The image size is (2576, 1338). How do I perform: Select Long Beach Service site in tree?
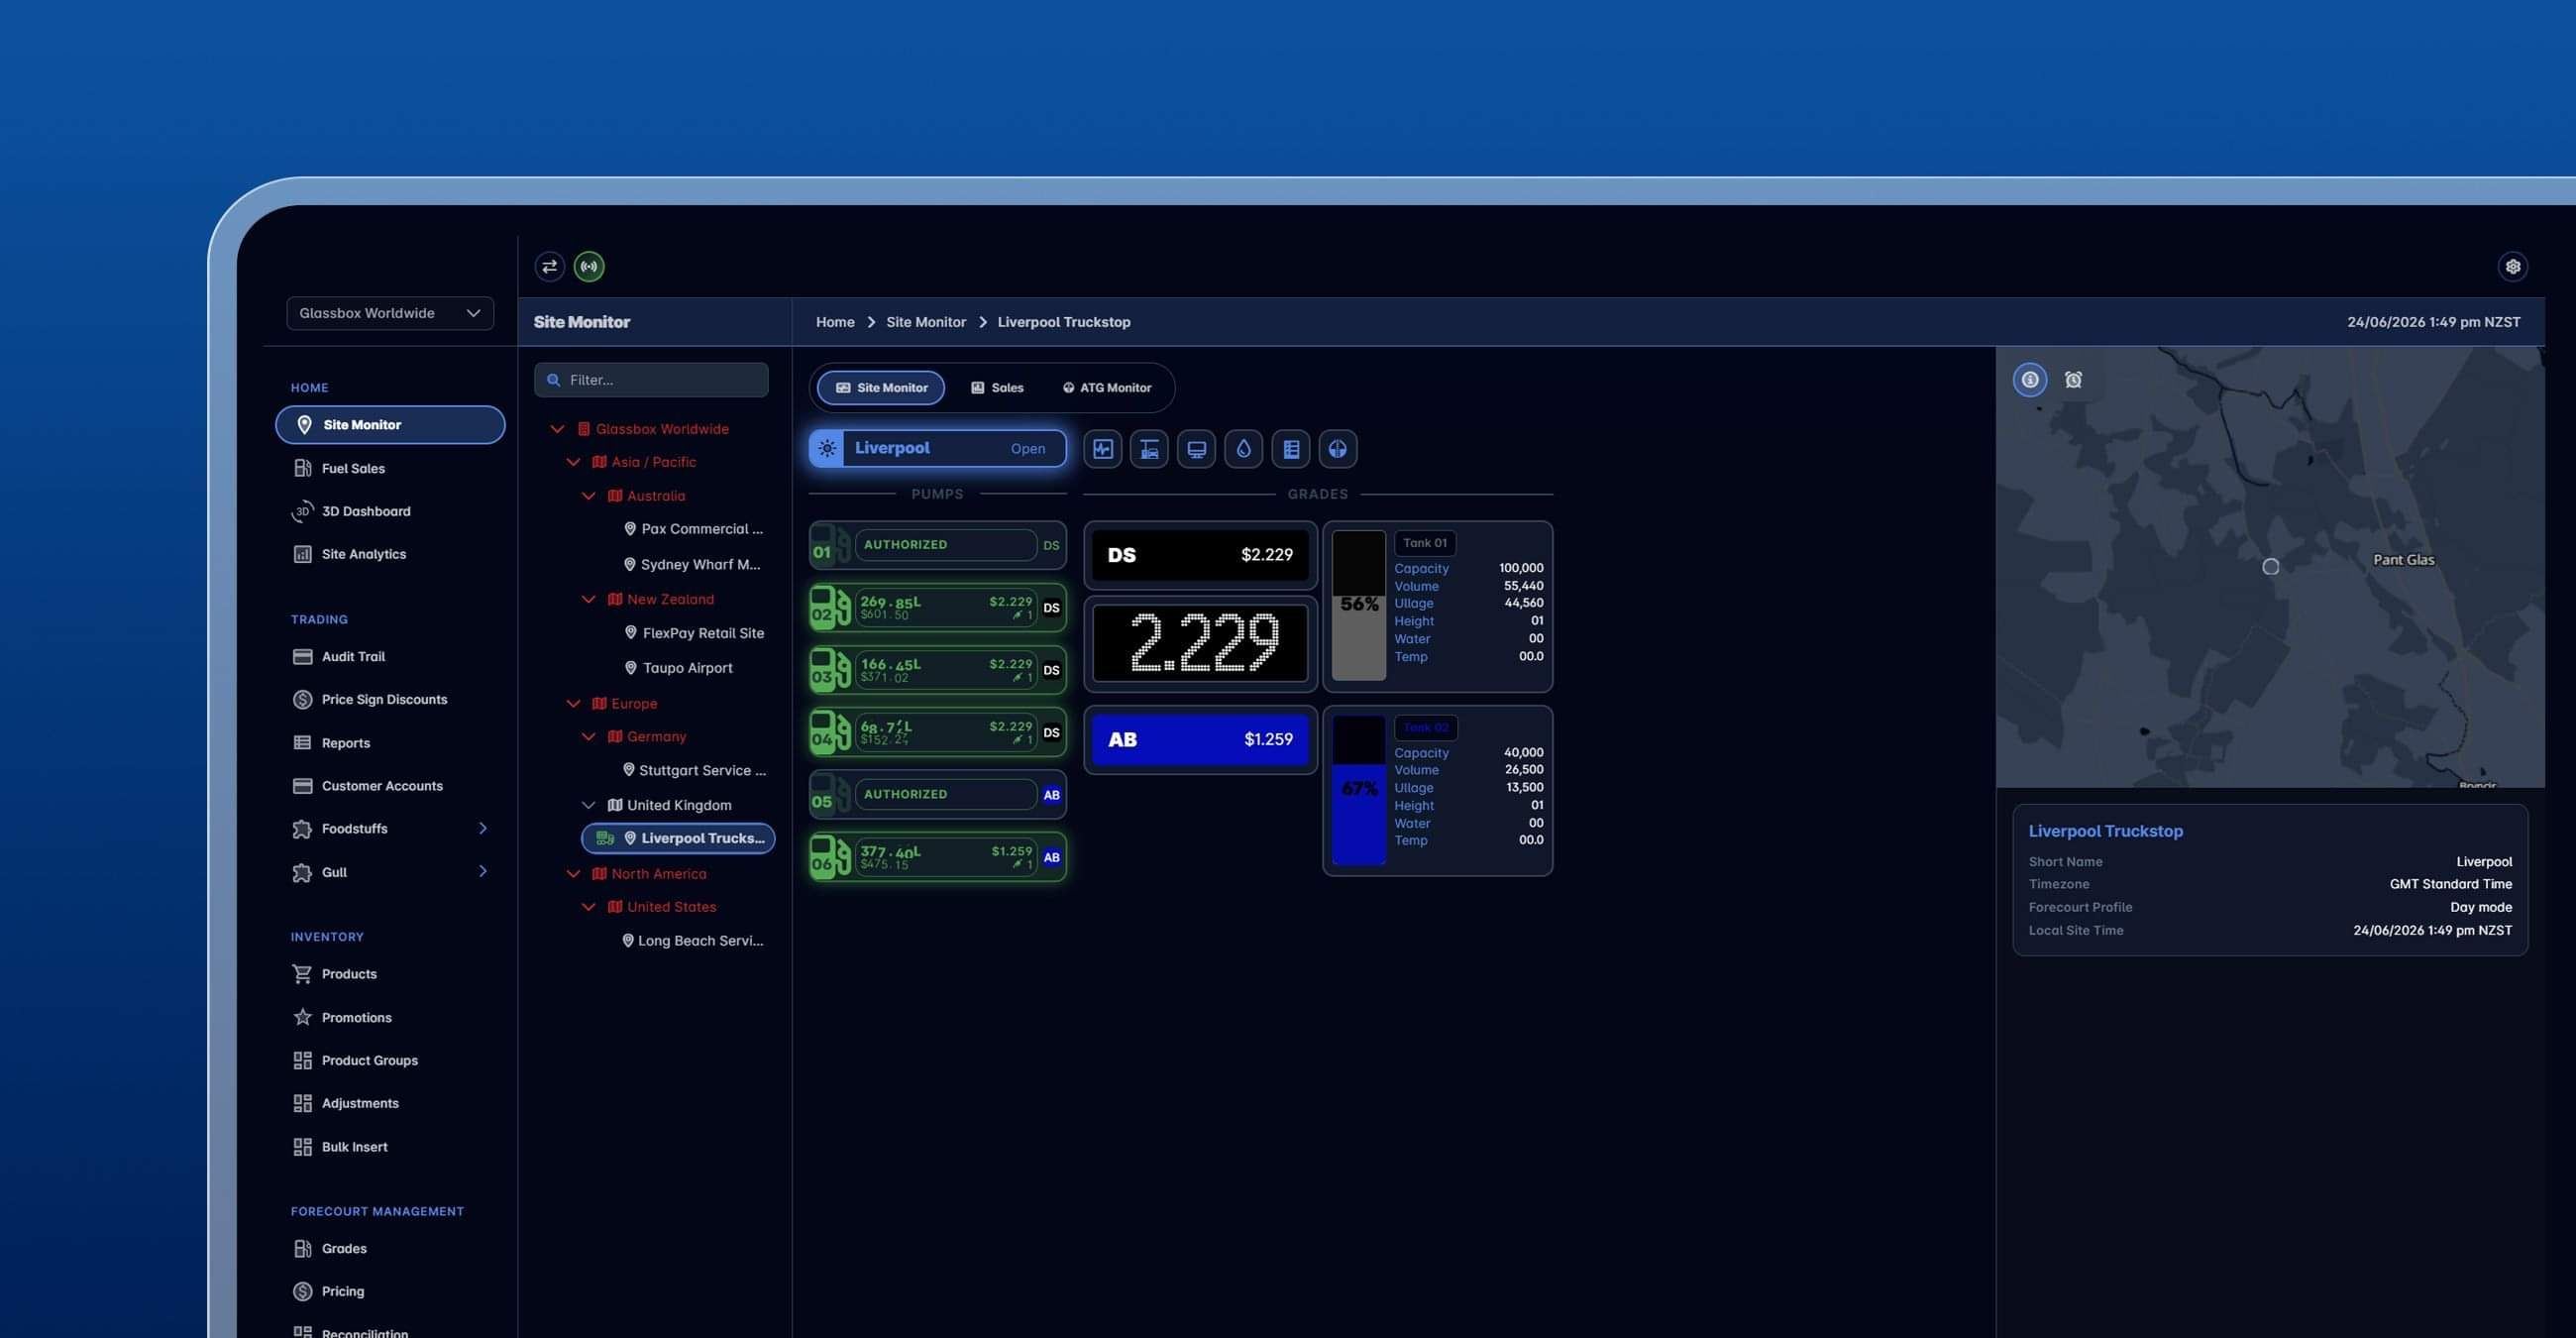pyautogui.click(x=692, y=941)
